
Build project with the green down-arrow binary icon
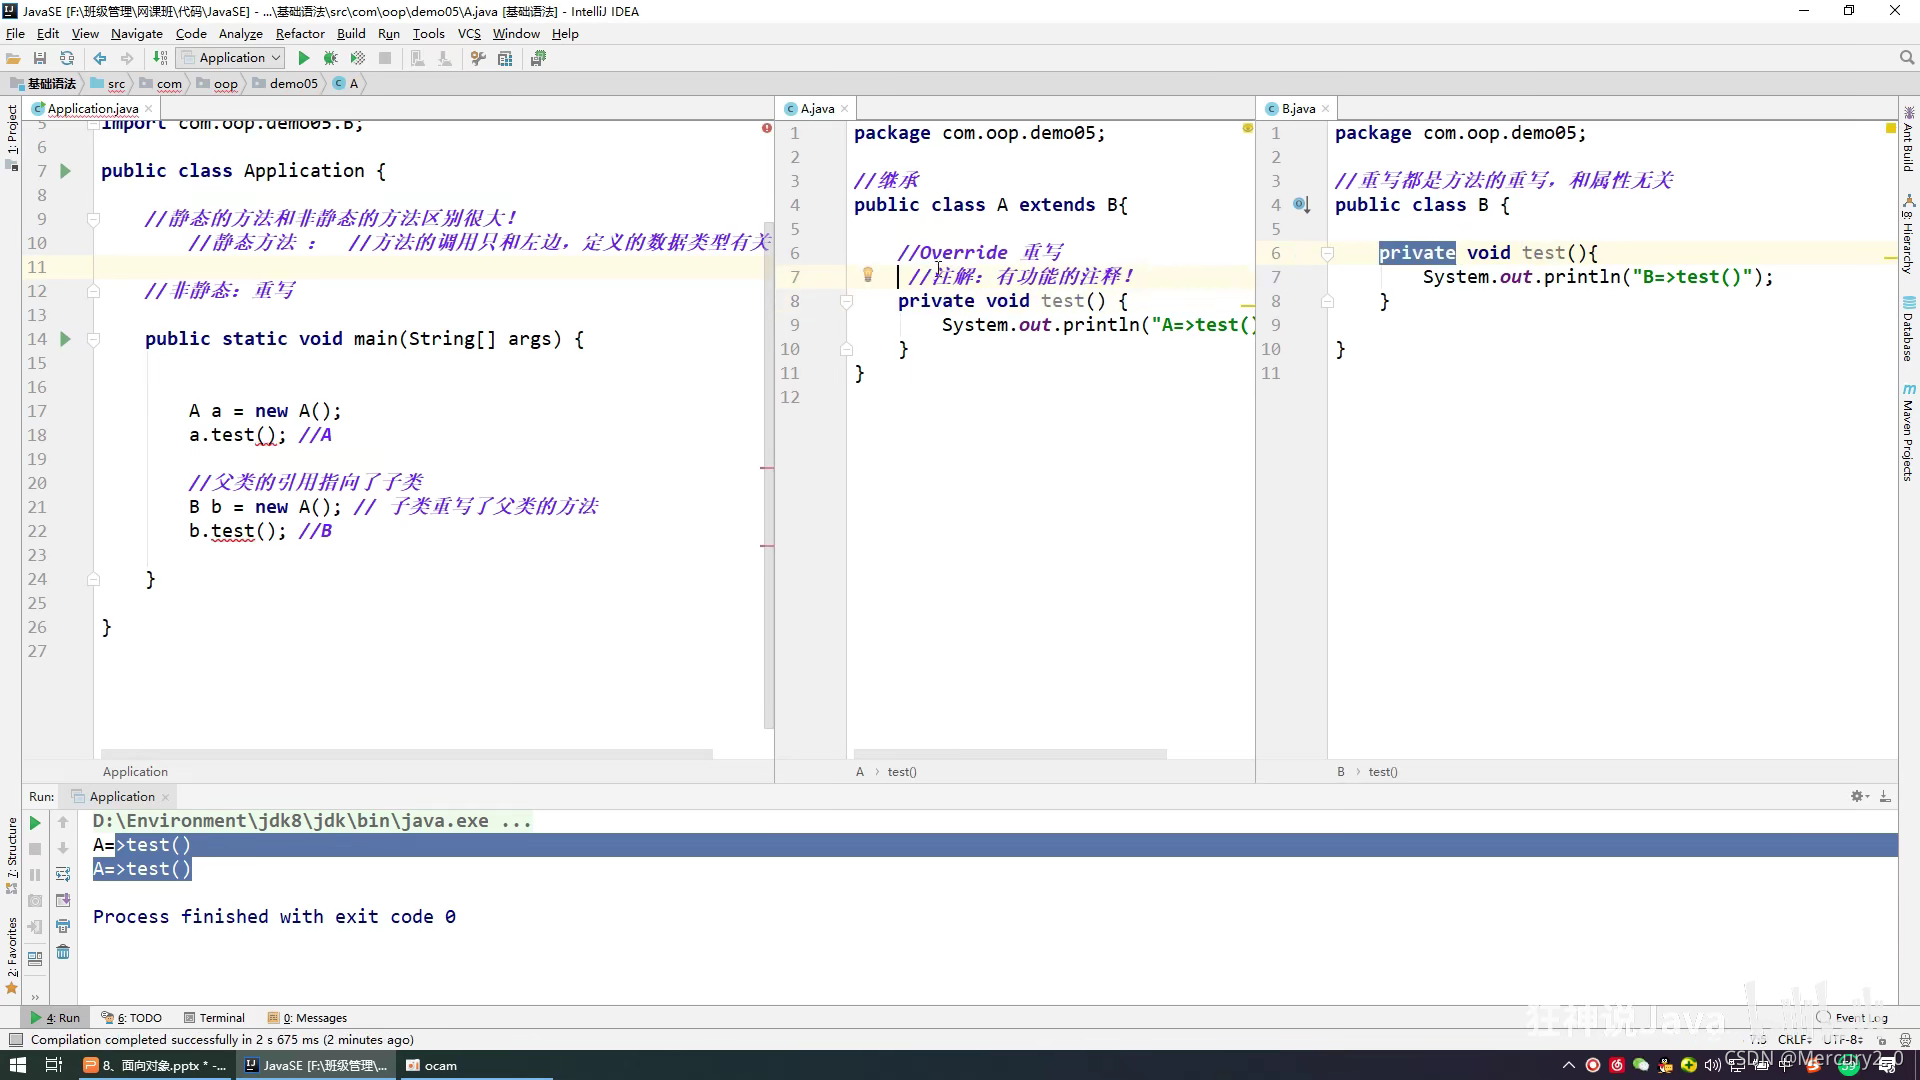tap(160, 58)
